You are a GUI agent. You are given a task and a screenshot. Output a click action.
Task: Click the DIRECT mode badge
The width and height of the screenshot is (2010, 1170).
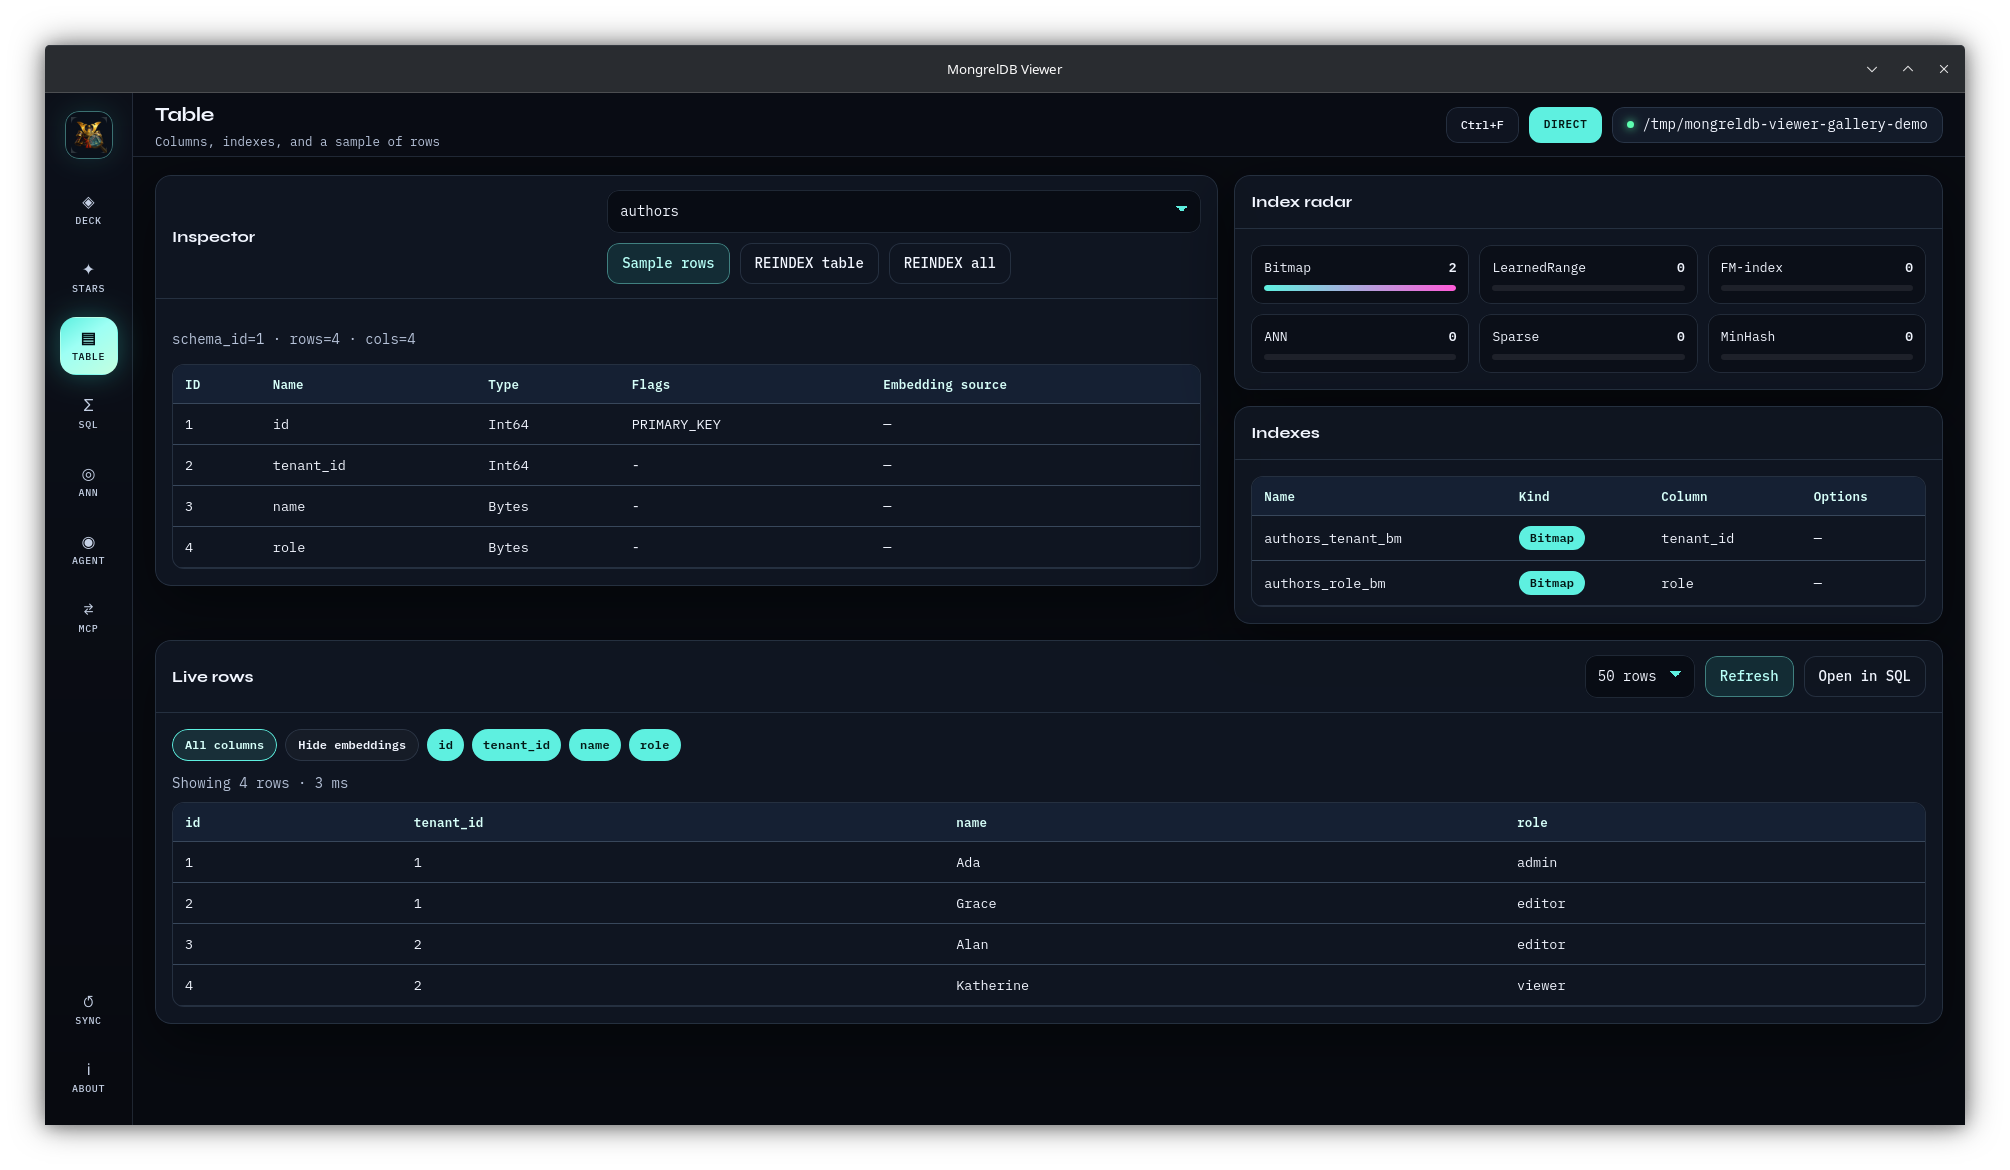pyautogui.click(x=1565, y=125)
